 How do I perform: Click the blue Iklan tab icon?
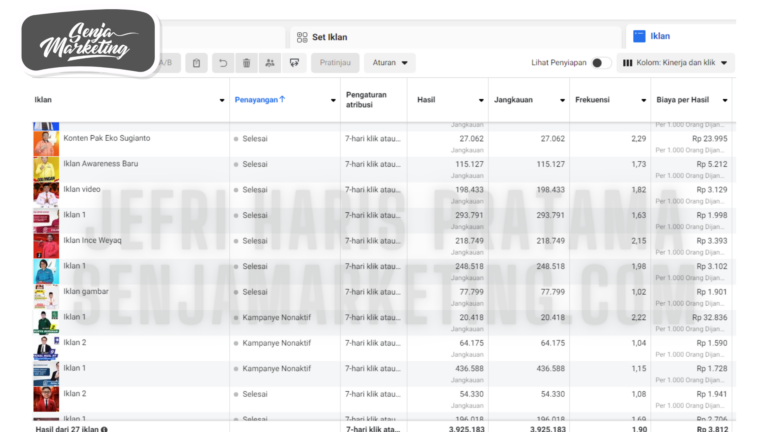(638, 36)
